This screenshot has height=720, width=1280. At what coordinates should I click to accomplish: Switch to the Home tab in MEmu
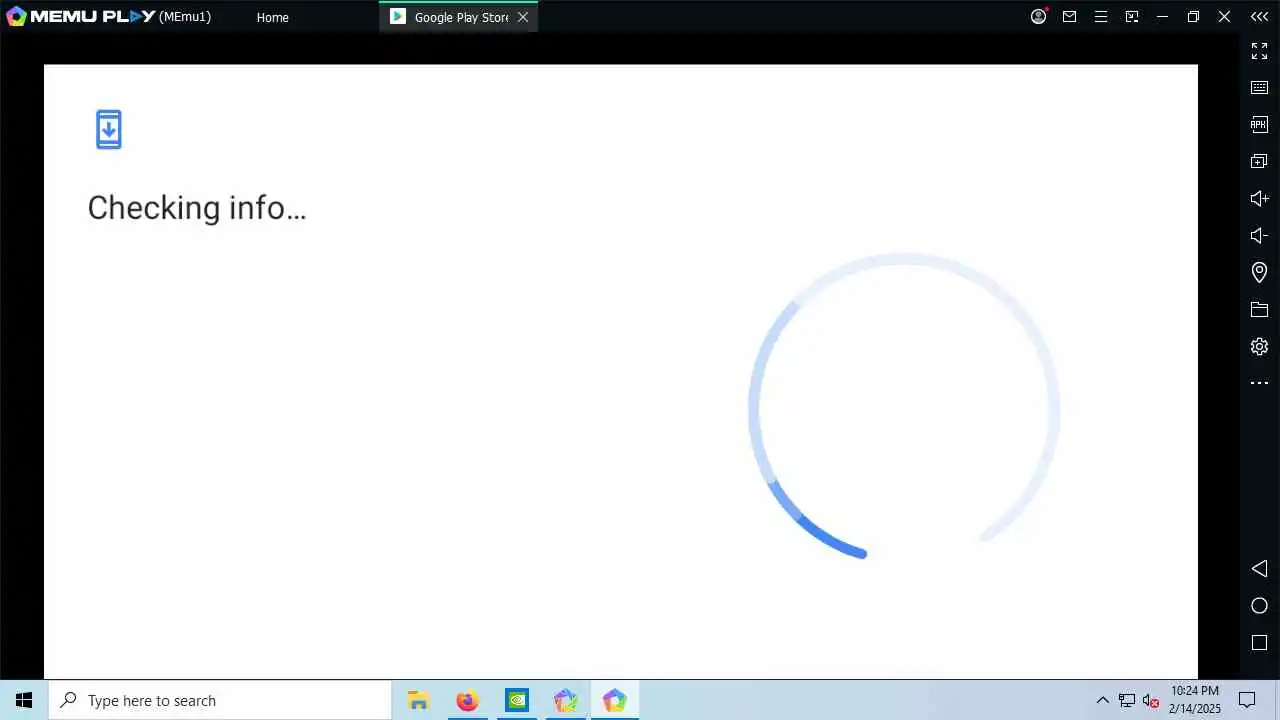pos(272,17)
